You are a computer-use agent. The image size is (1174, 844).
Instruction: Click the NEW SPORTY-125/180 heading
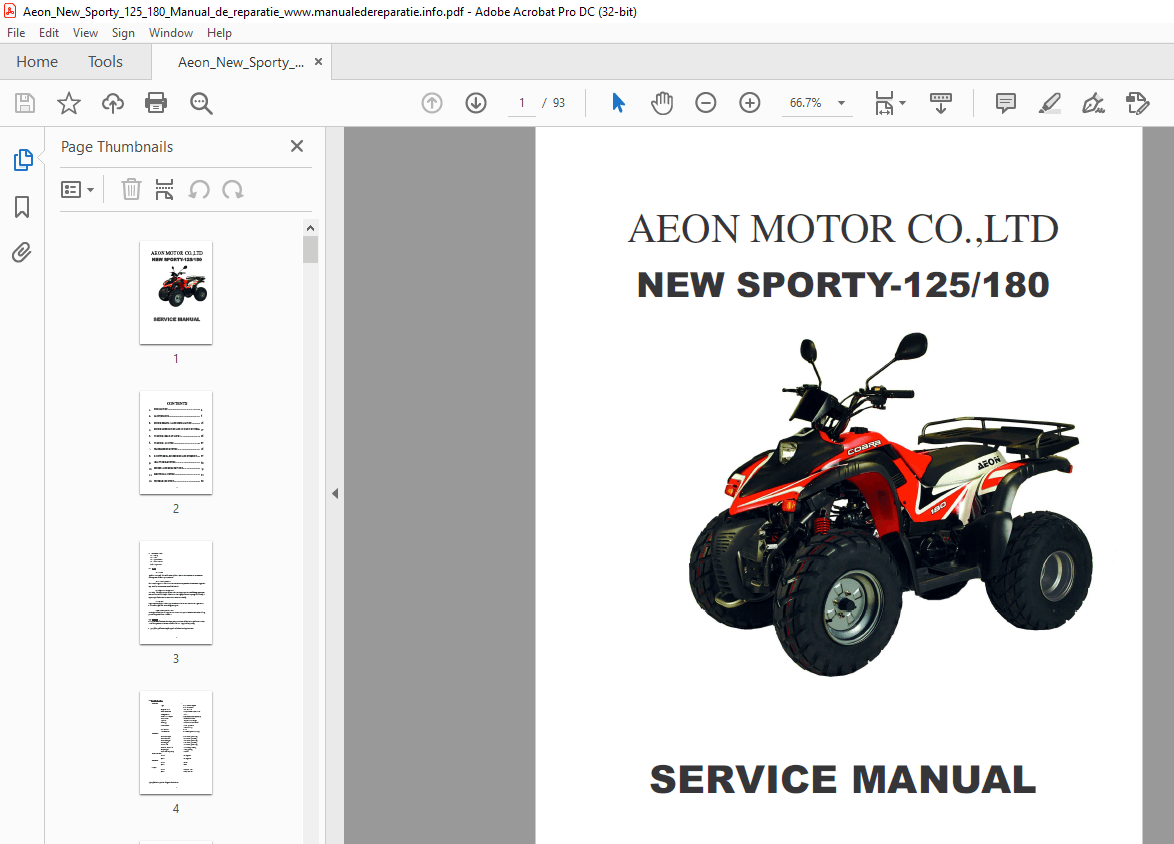click(843, 285)
